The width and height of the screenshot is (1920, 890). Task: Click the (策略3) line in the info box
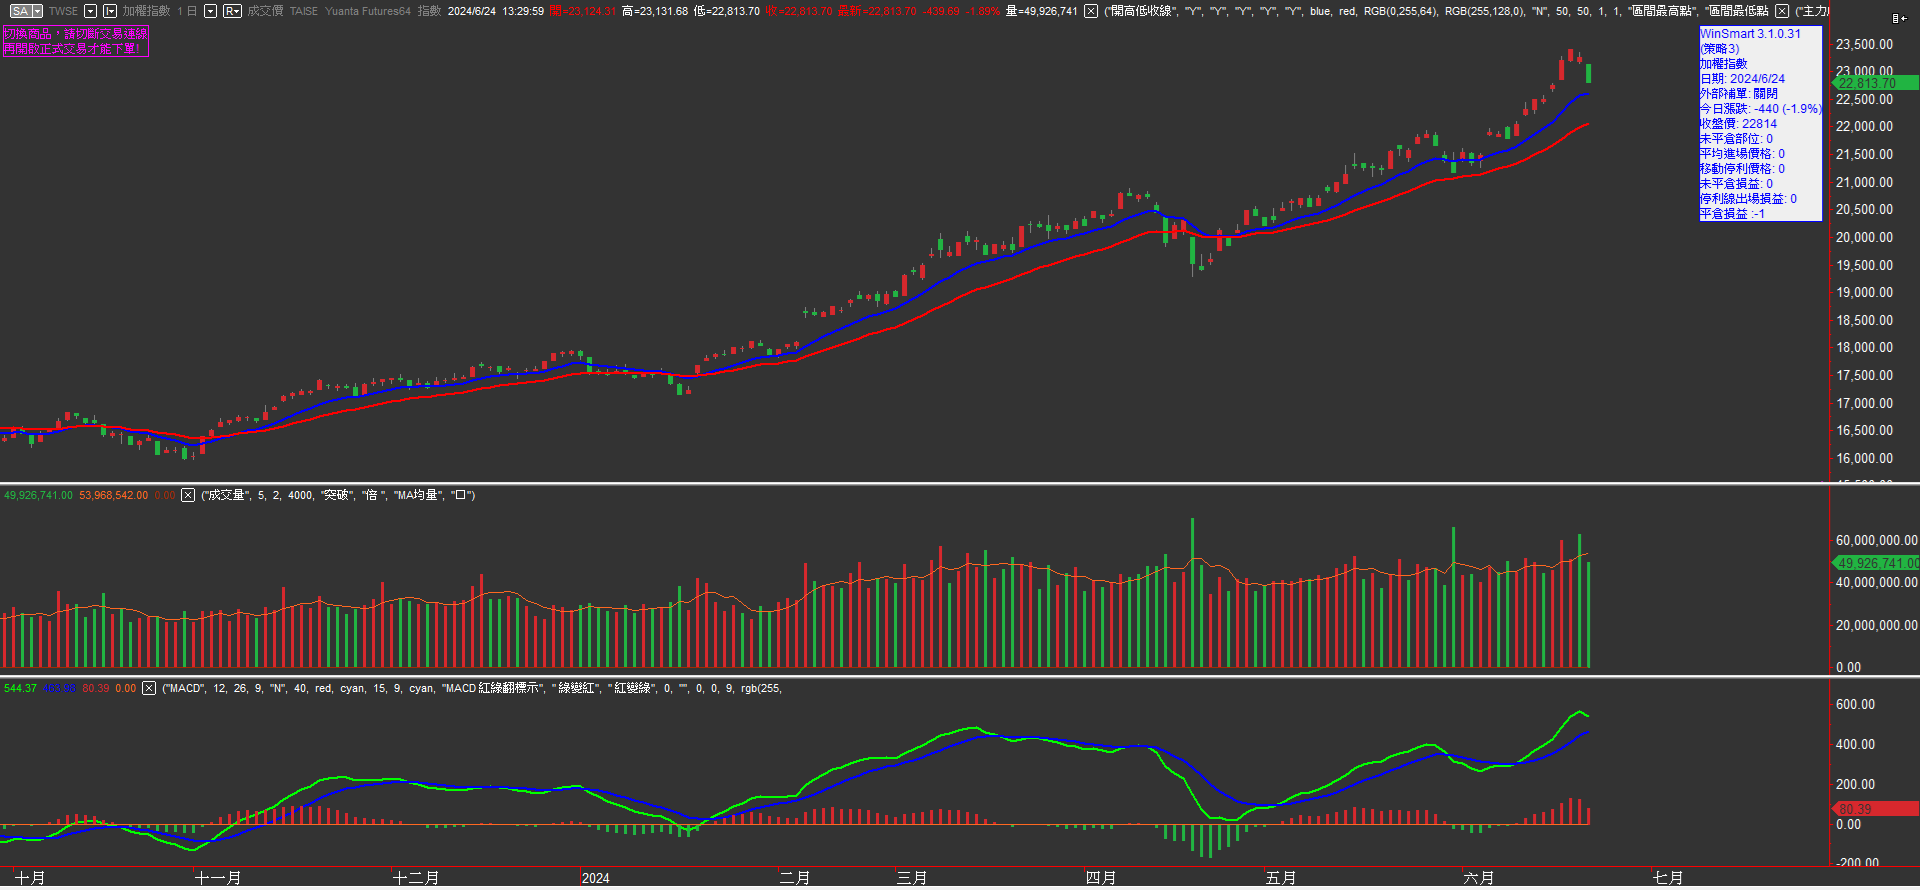click(1720, 49)
